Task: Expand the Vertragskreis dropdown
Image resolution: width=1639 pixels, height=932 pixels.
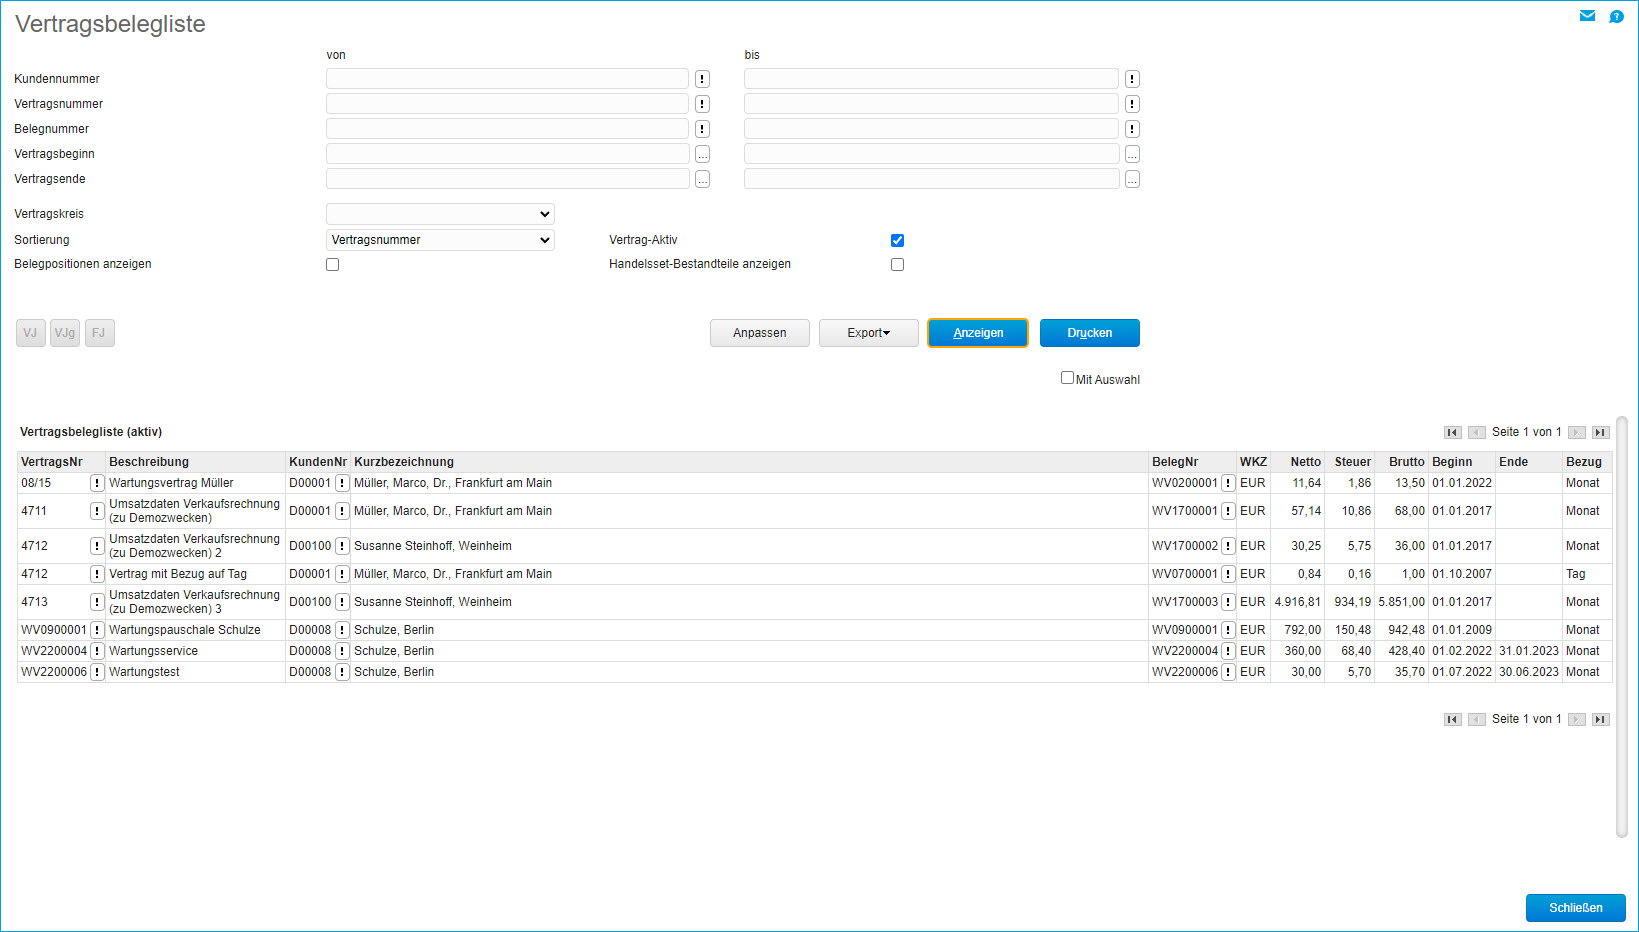Action: tap(440, 214)
